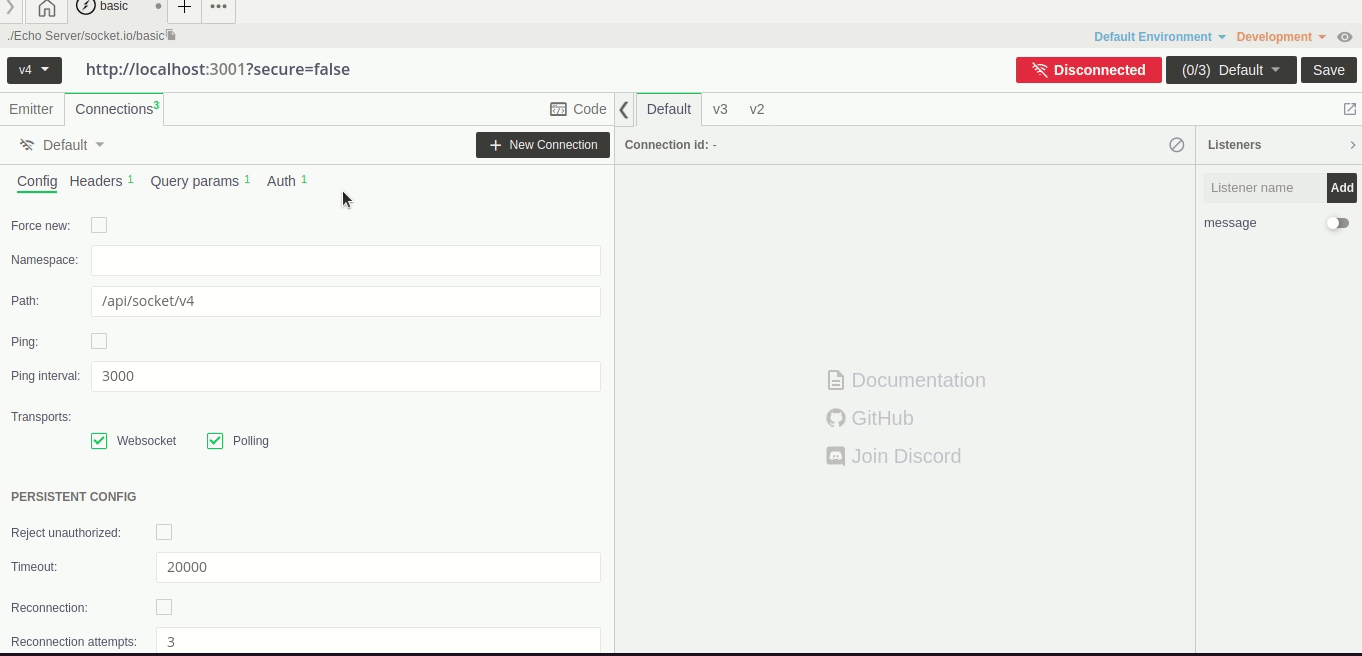Select the Default connection tab

(x=669, y=109)
